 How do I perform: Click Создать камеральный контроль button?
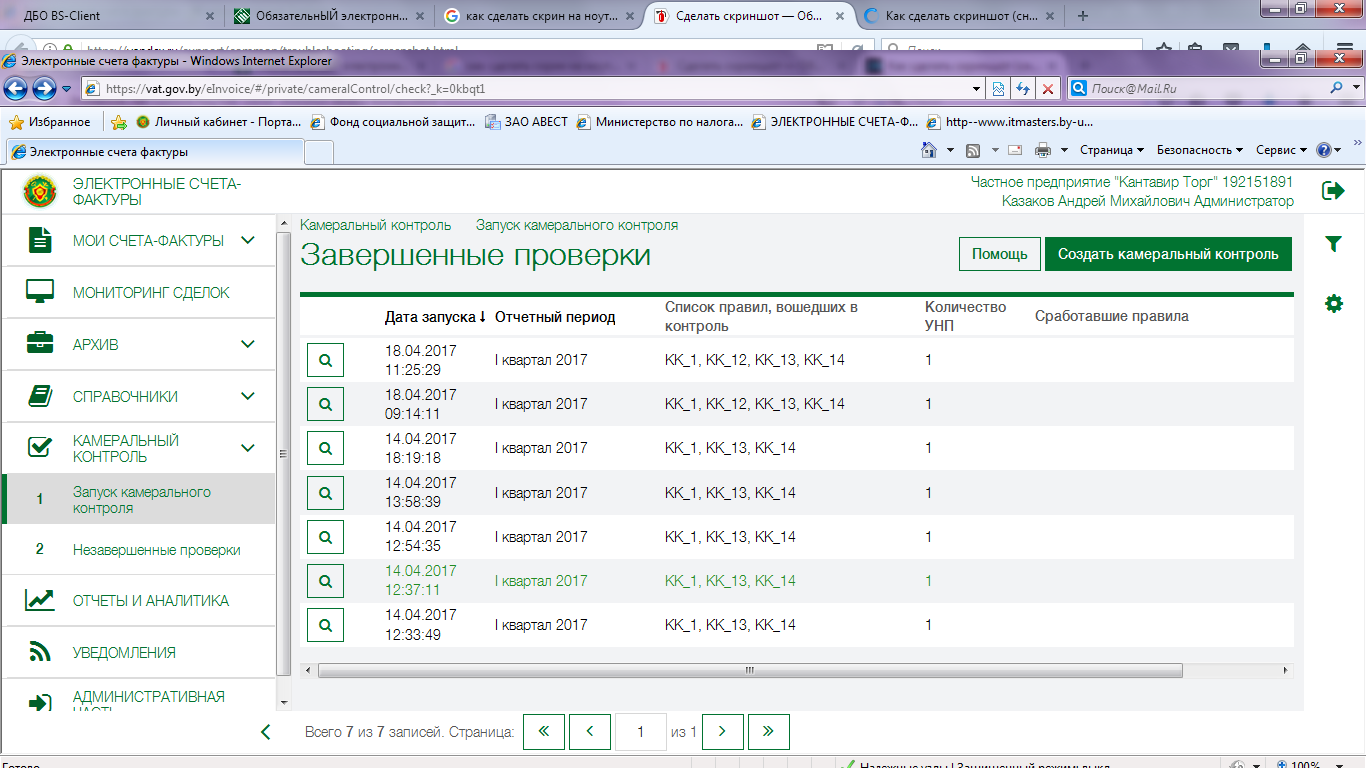coord(1168,254)
